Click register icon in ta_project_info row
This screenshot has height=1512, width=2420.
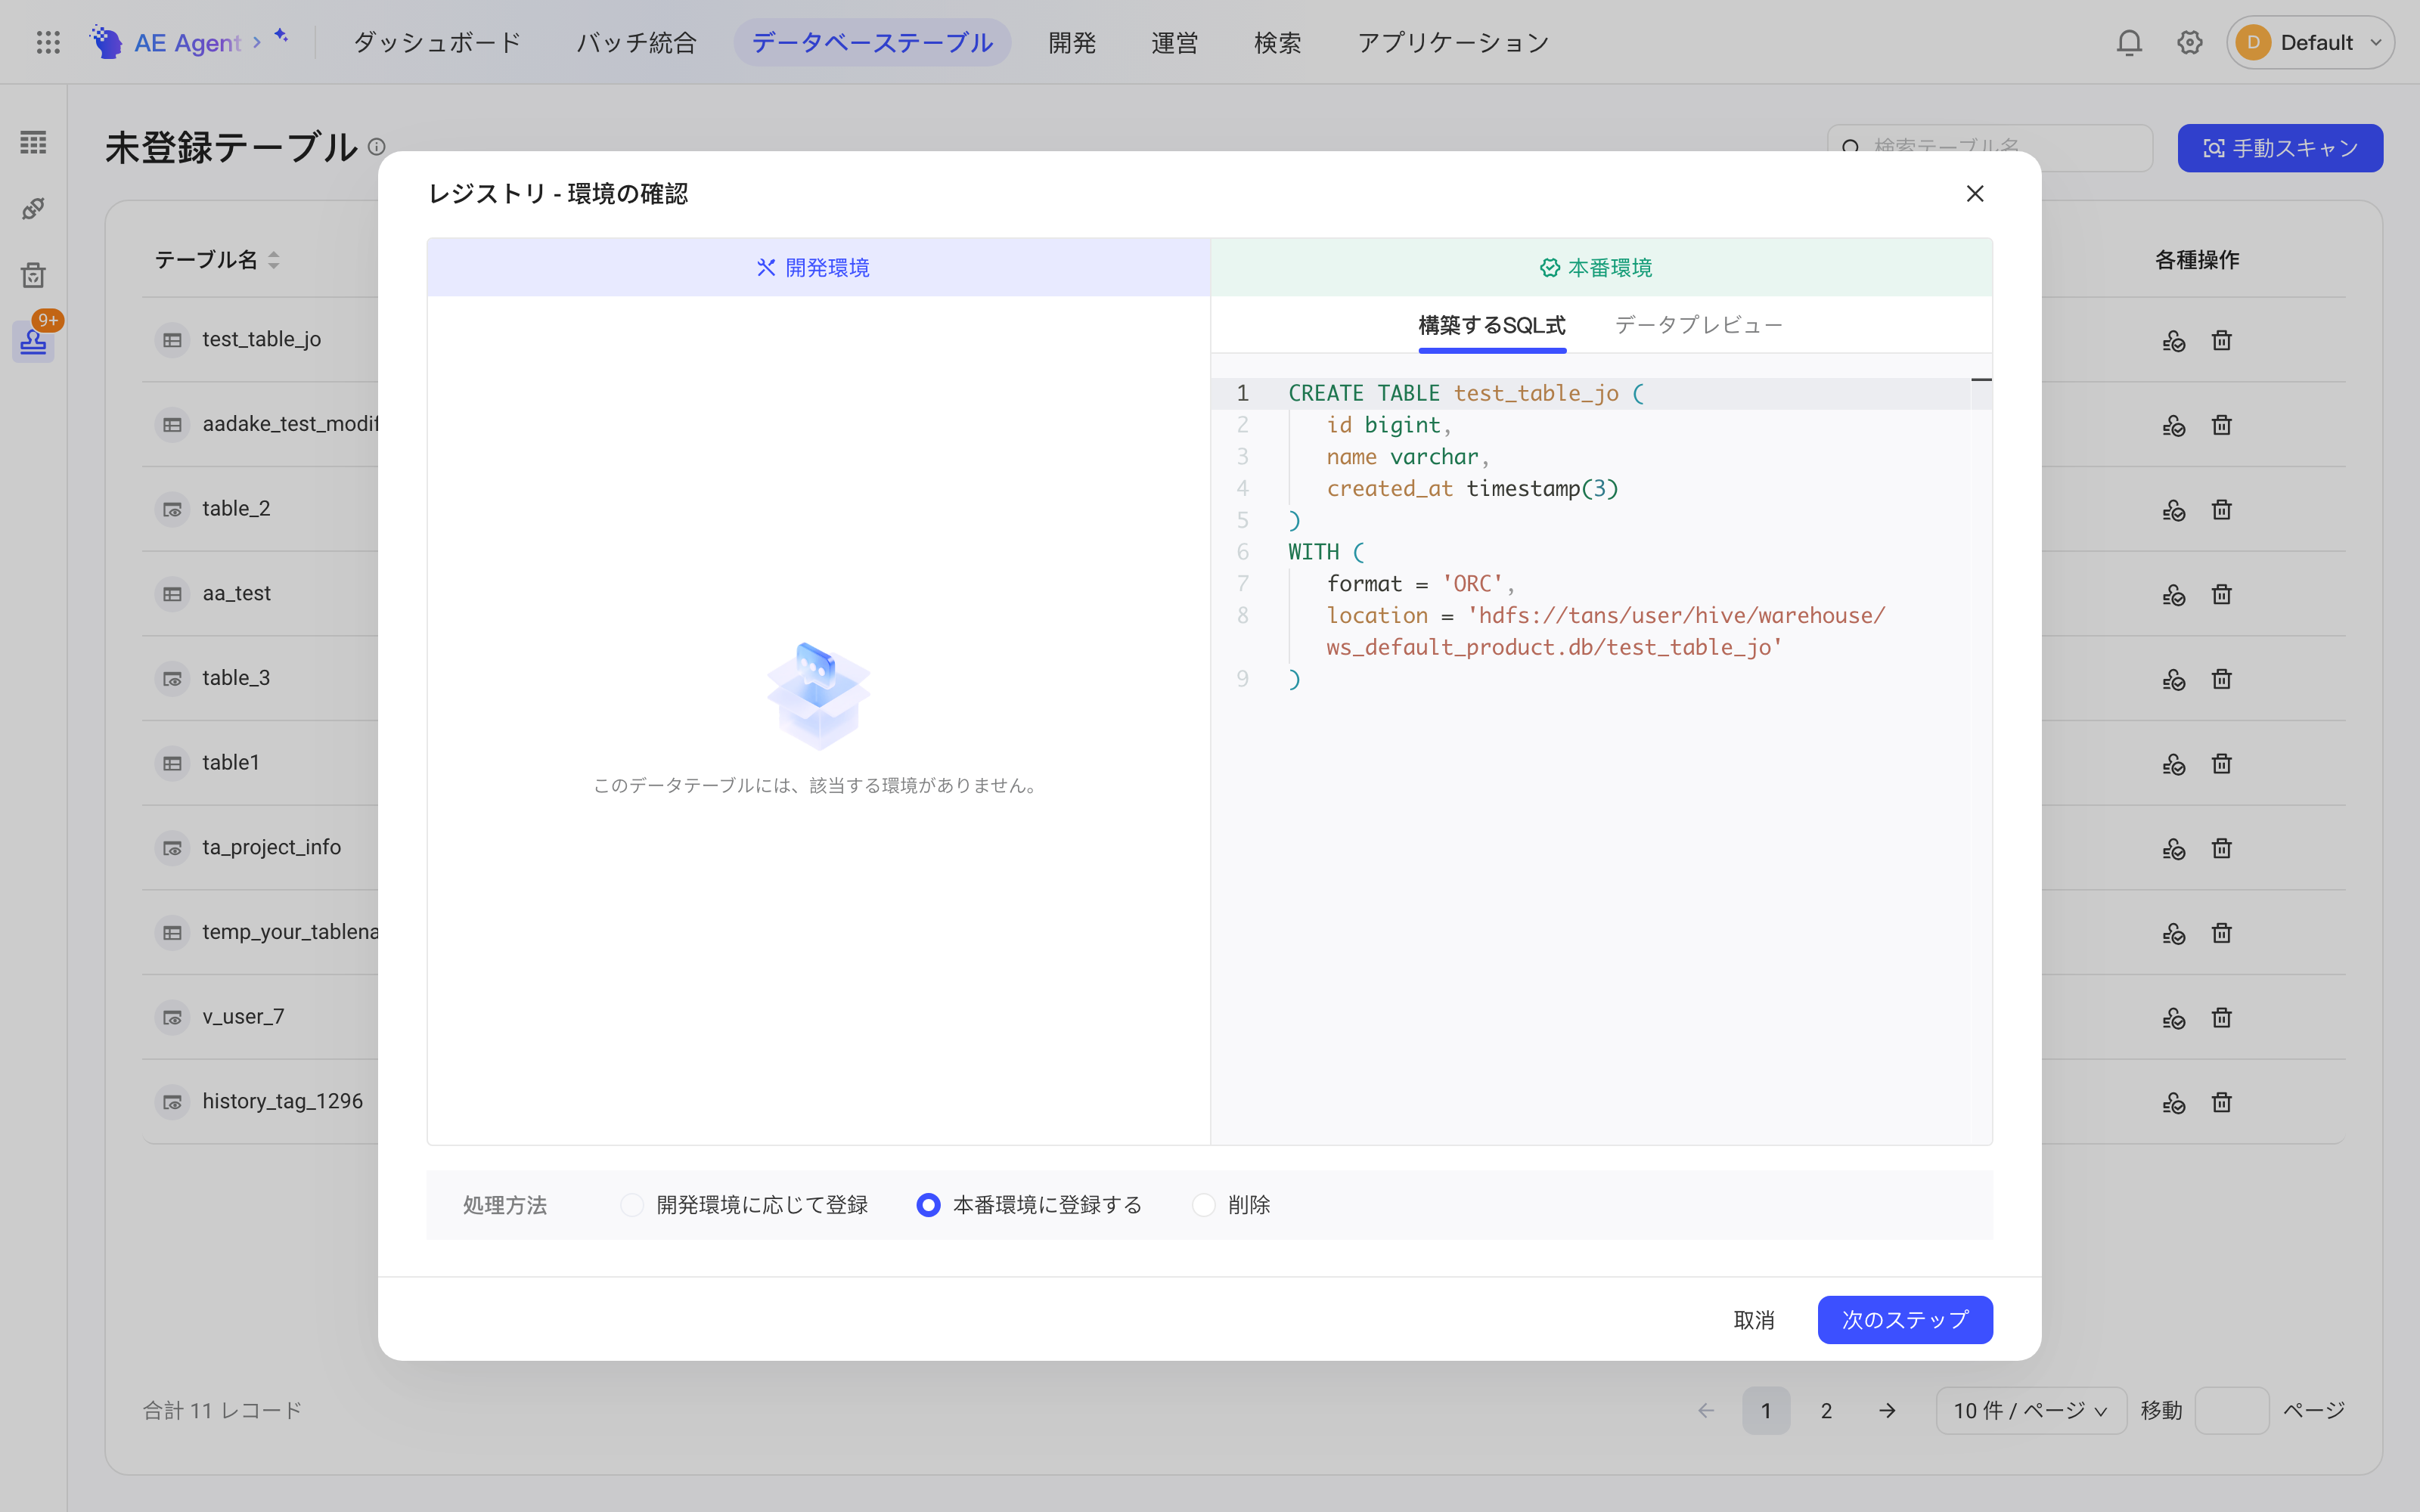pos(2173,848)
